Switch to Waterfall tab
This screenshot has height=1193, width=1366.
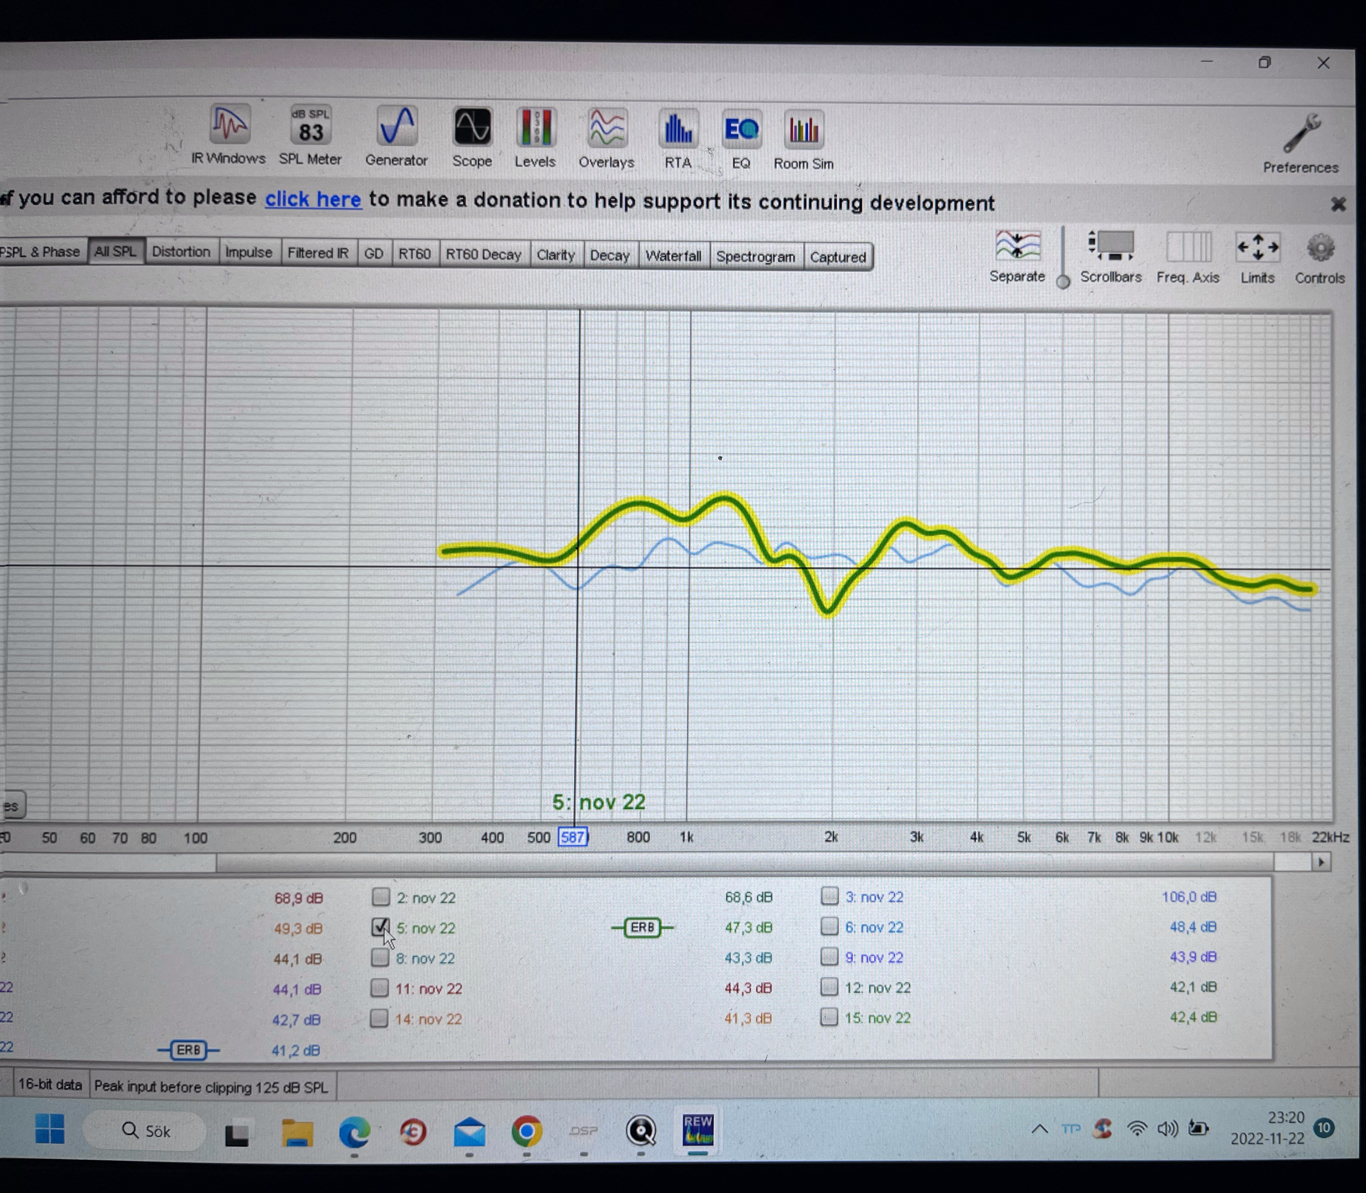click(673, 256)
